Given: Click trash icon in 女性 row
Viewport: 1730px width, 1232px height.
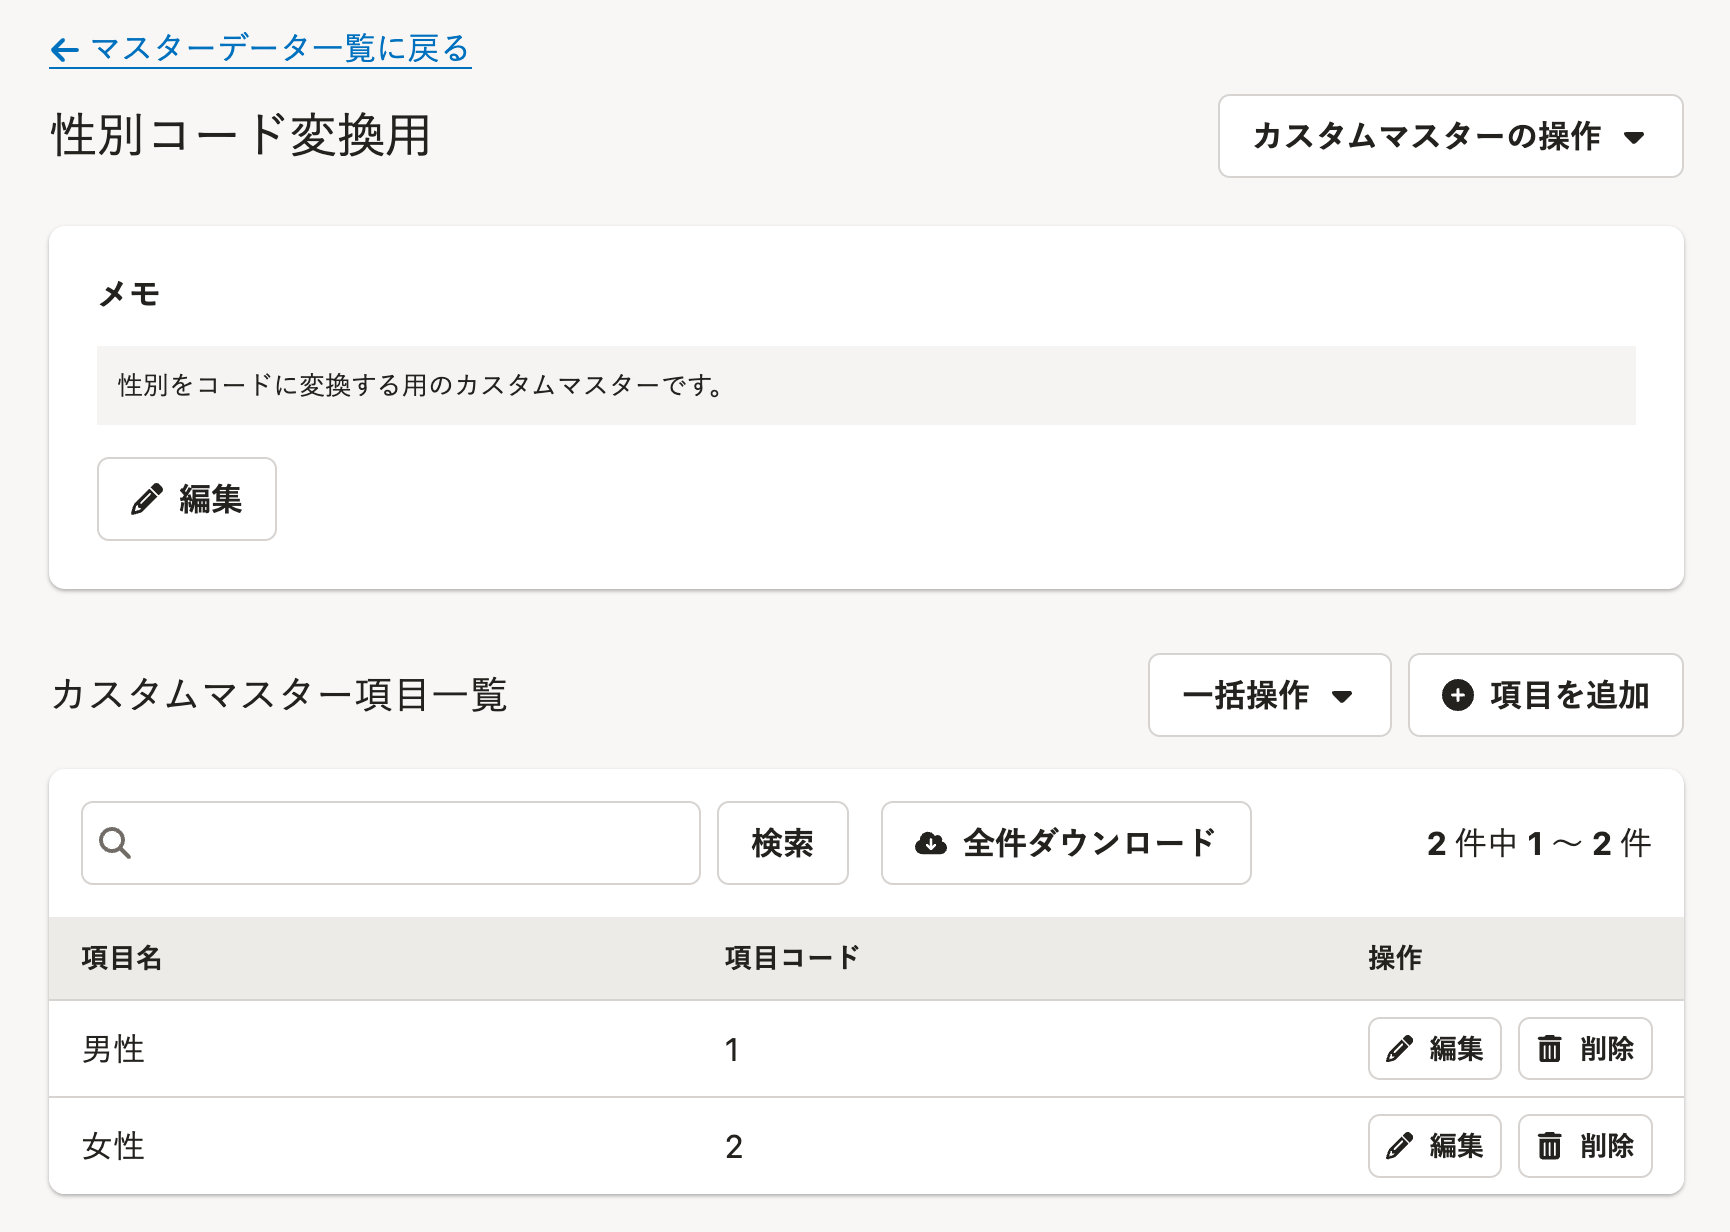Looking at the screenshot, I should coord(1549,1146).
